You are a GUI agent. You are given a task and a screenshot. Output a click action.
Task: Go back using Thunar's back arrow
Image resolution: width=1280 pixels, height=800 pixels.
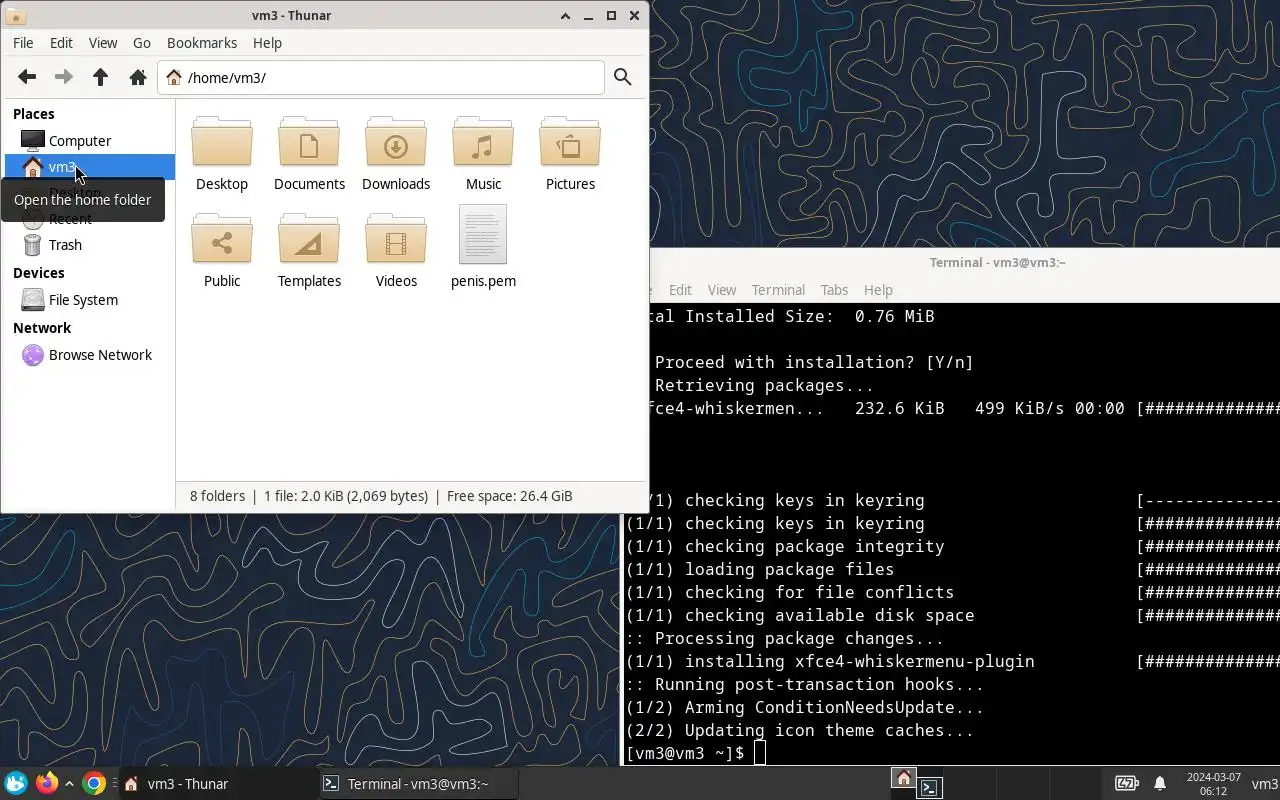[x=27, y=77]
